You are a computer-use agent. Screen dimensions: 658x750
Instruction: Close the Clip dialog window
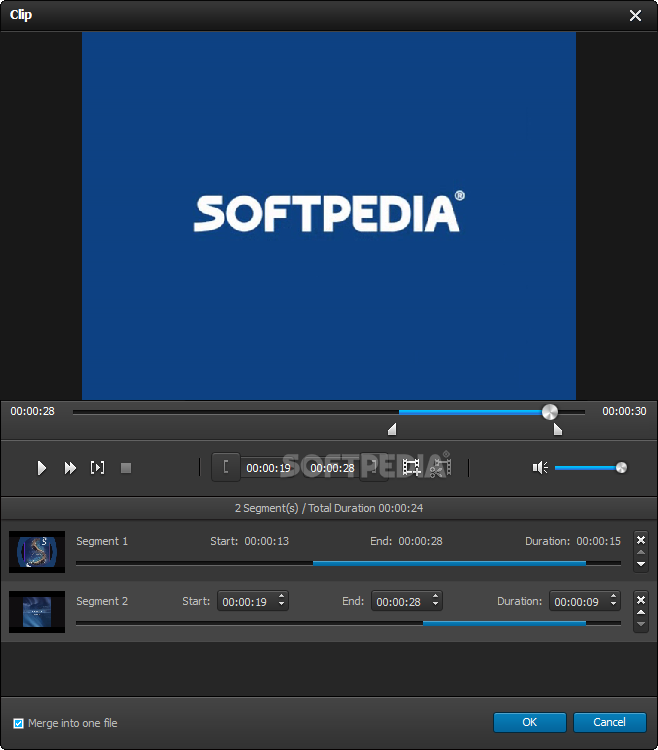636,16
